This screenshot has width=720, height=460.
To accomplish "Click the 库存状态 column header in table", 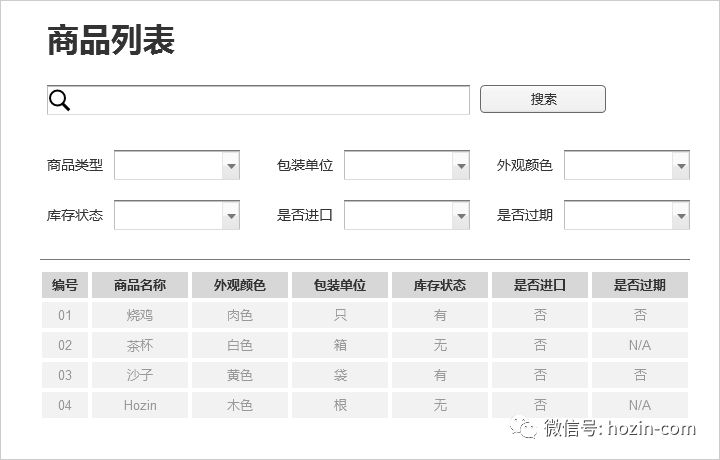I will (x=440, y=285).
